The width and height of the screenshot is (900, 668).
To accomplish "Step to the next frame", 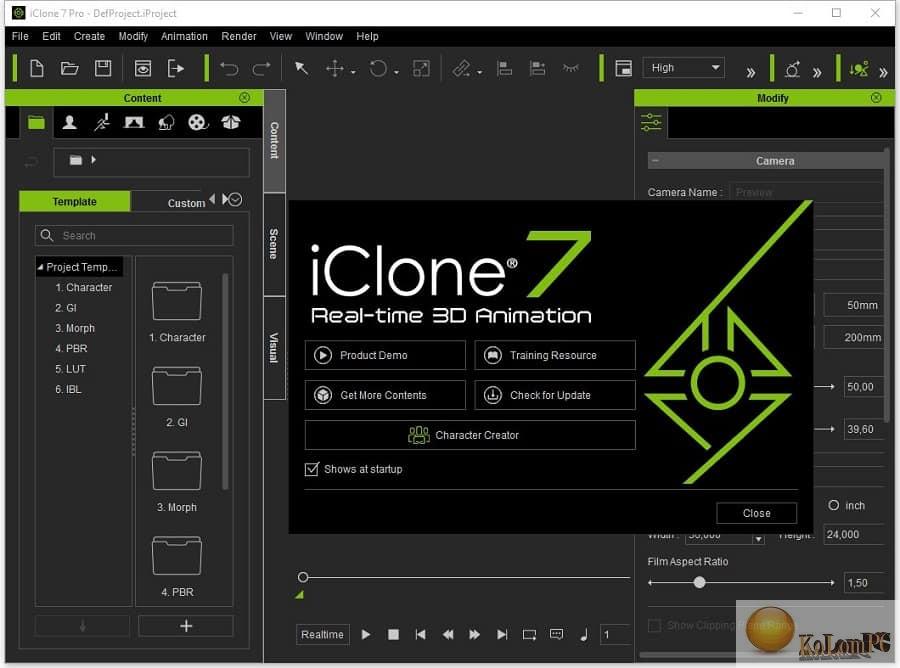I will click(x=475, y=635).
